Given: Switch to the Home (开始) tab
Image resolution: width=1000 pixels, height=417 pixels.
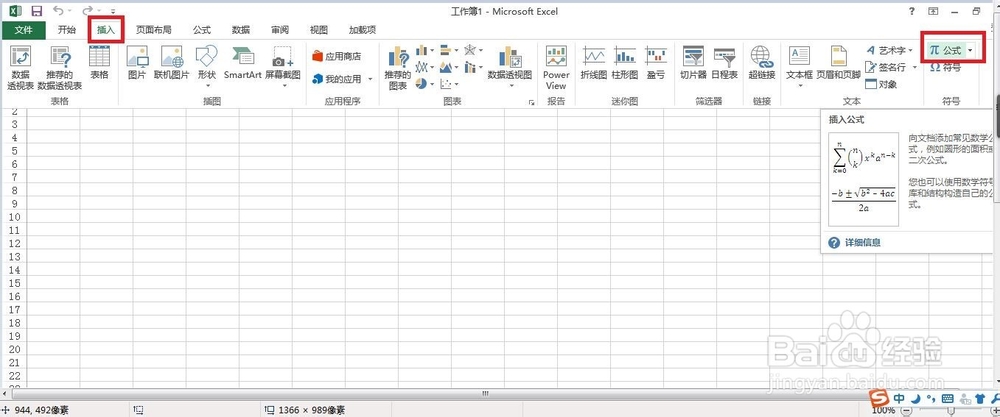Looking at the screenshot, I should click(x=66, y=29).
